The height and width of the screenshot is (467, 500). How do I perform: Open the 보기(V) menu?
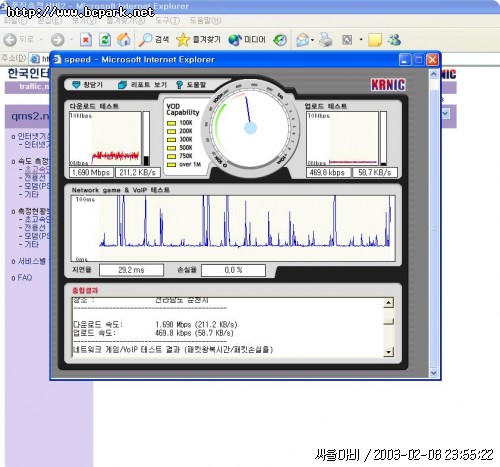coord(84,20)
